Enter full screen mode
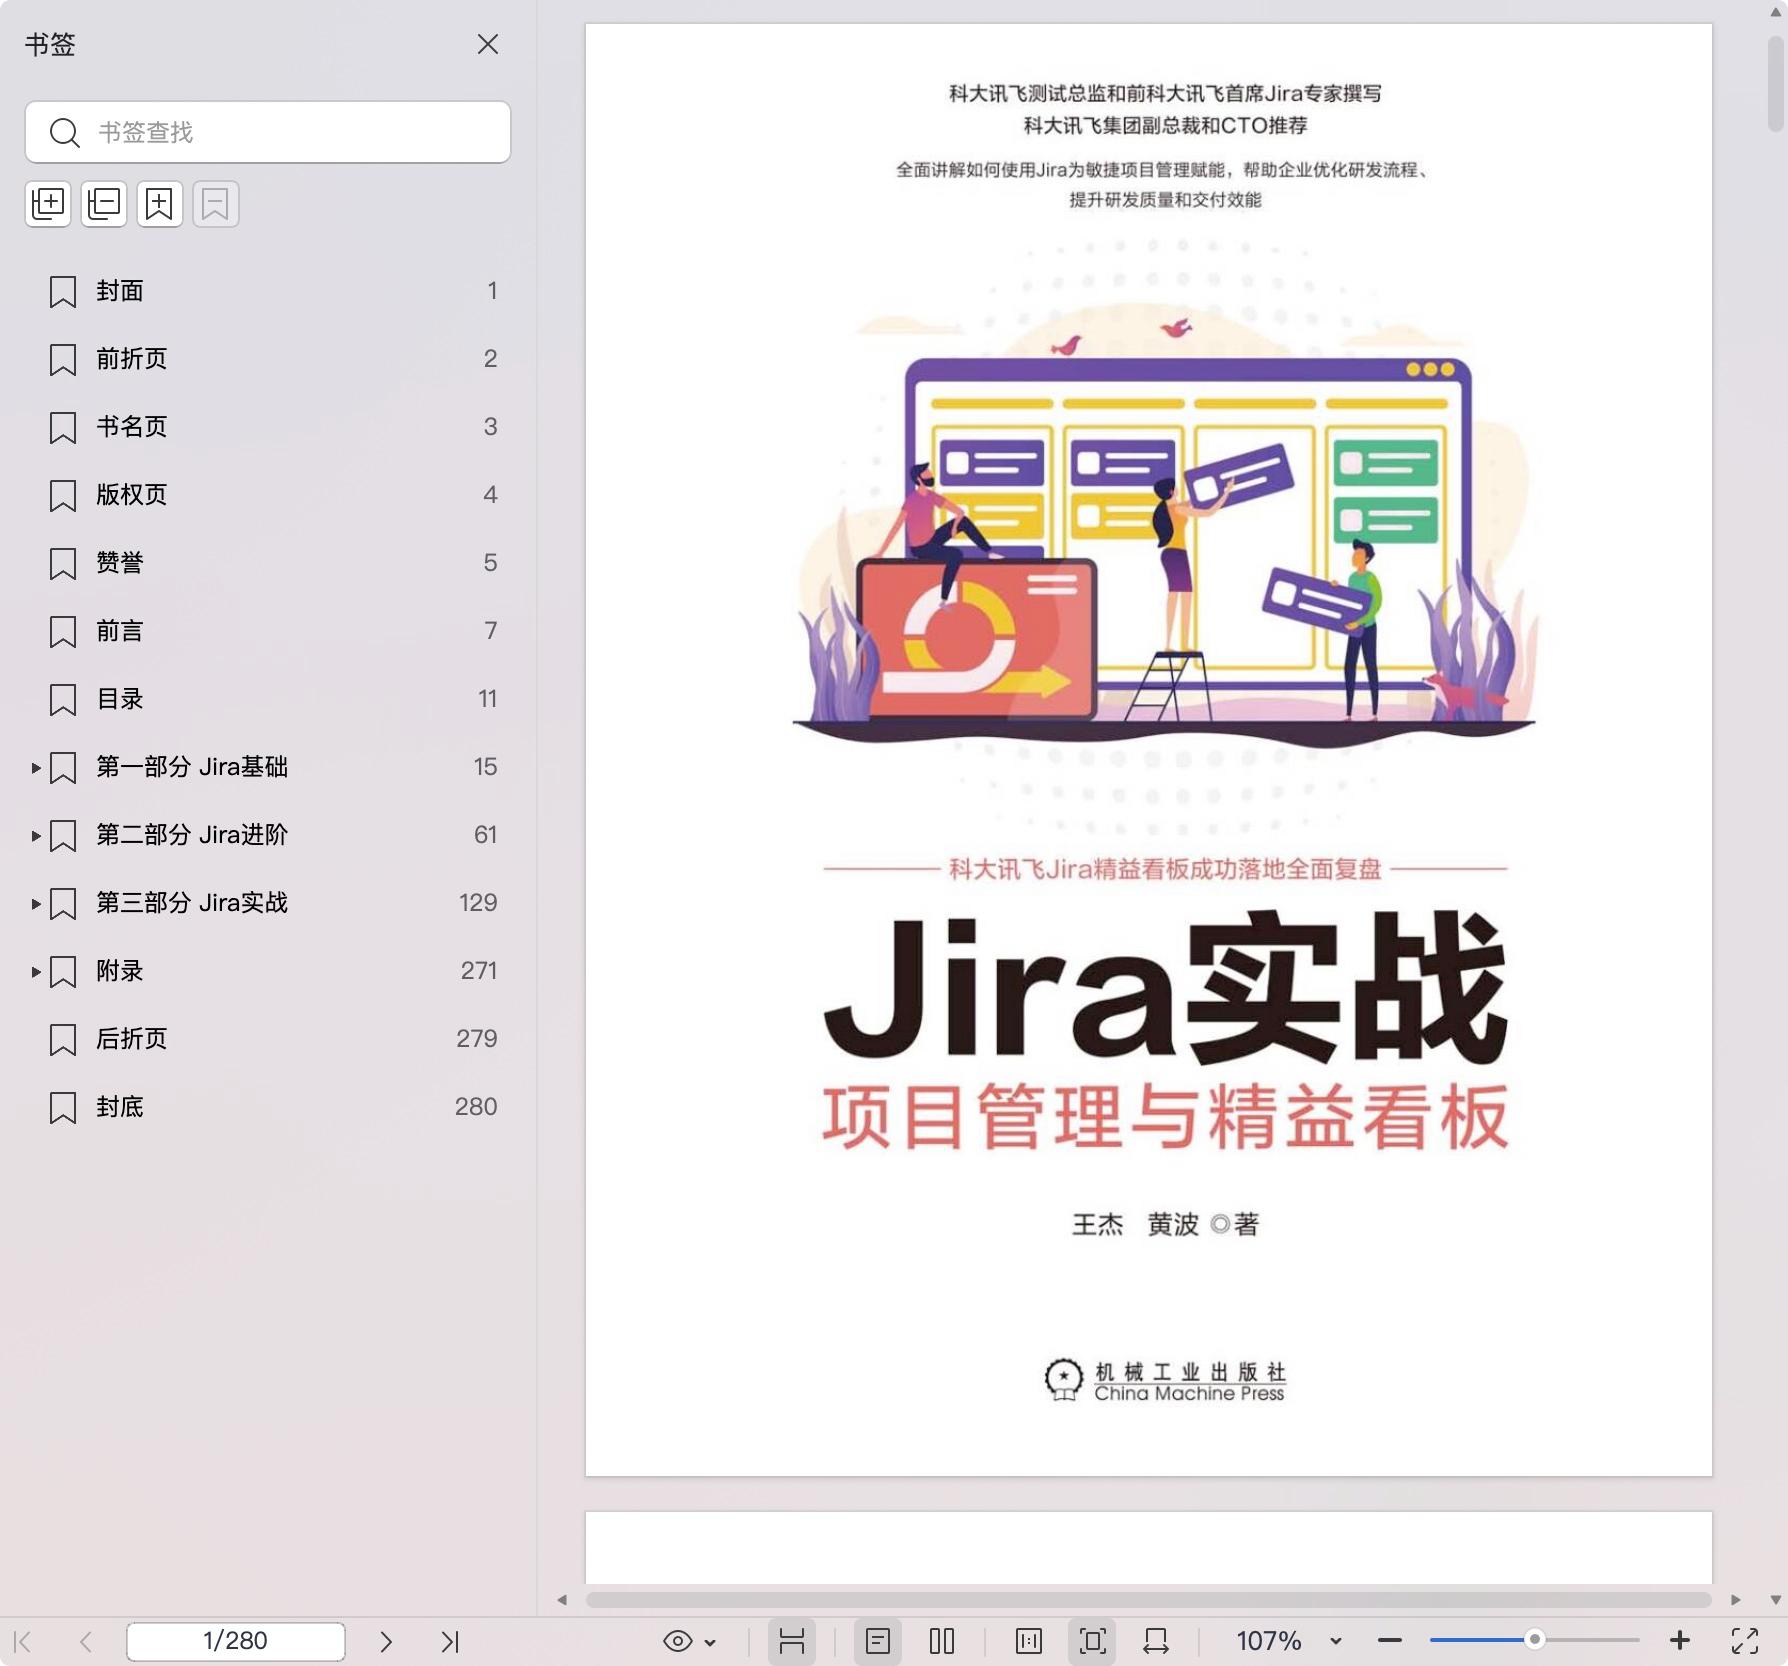 1745,1641
